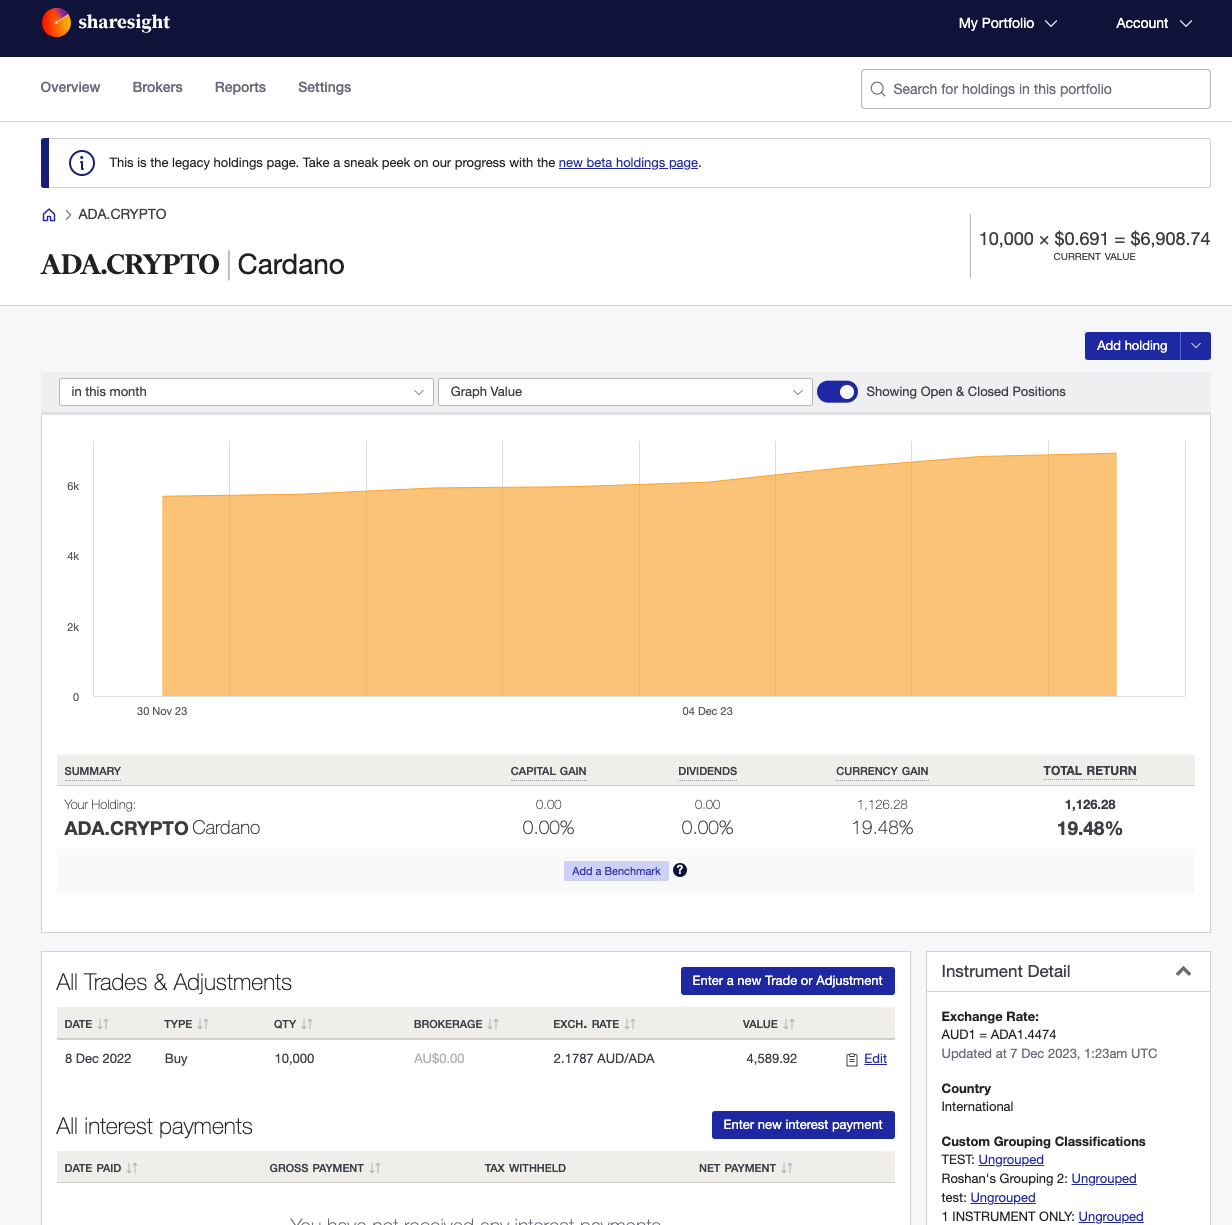1232x1225 pixels.
Task: Go to the Settings tab
Action: point(325,88)
